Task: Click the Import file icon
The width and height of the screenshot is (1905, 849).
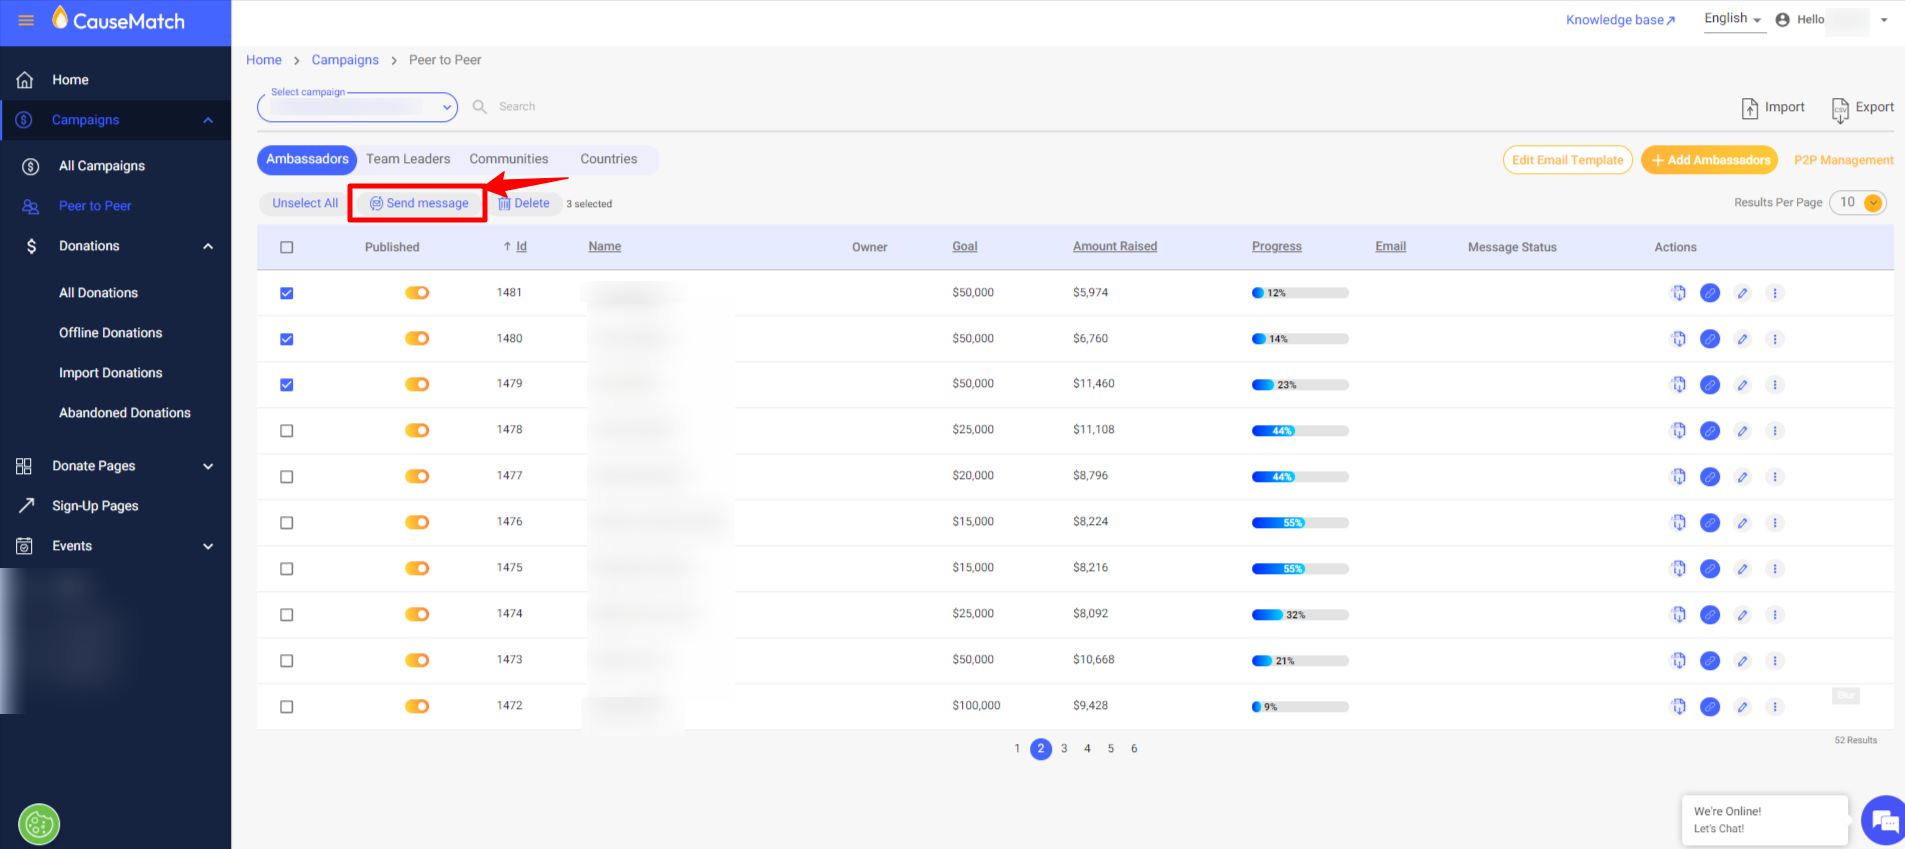Action: click(1749, 108)
